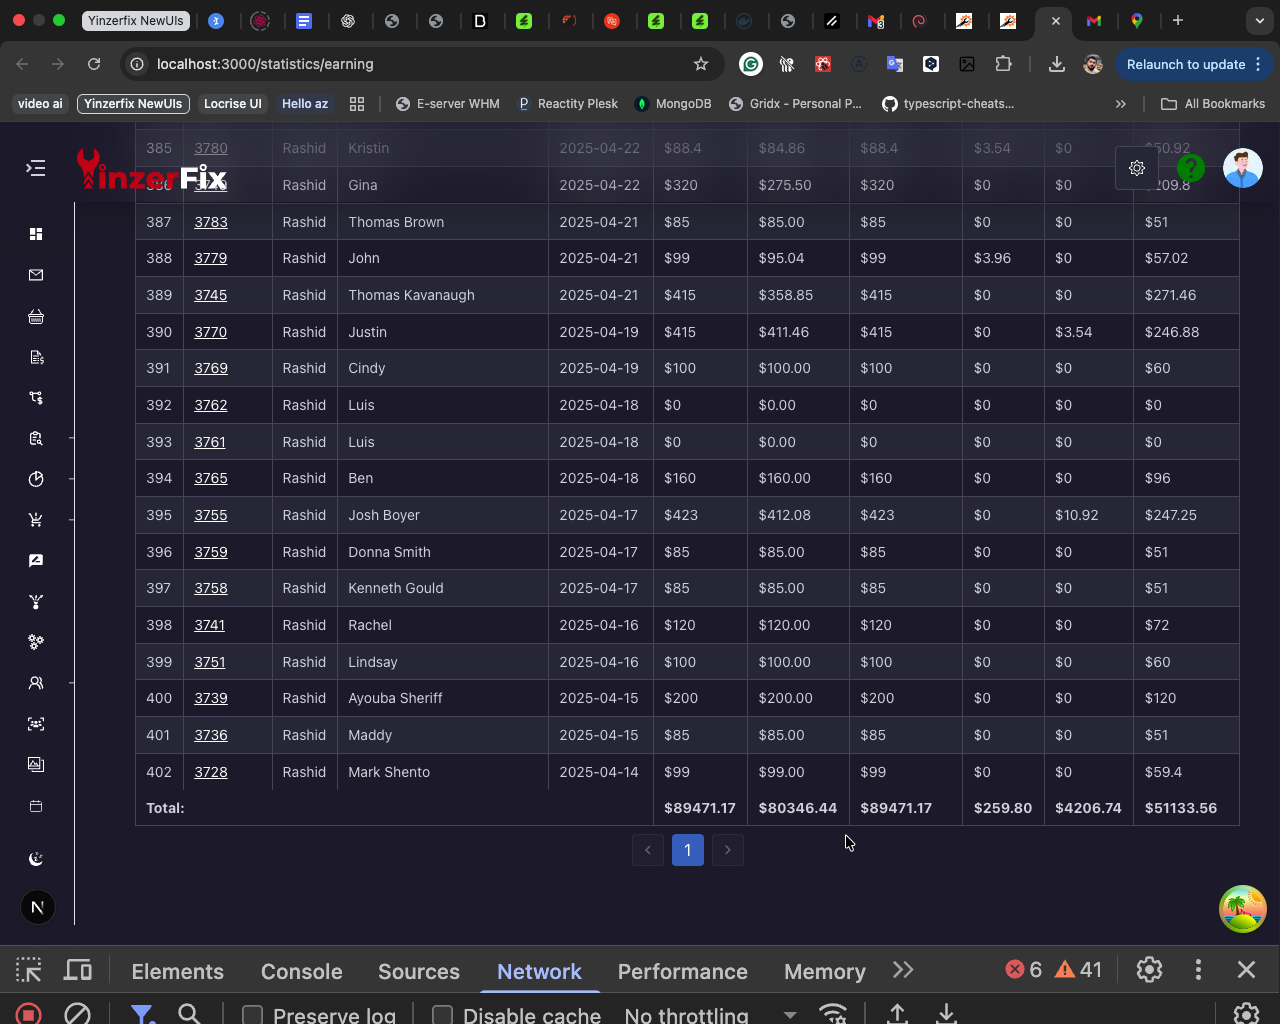Expand hidden bookmarks with the double chevron
Image resolution: width=1280 pixels, height=1024 pixels.
1121,103
